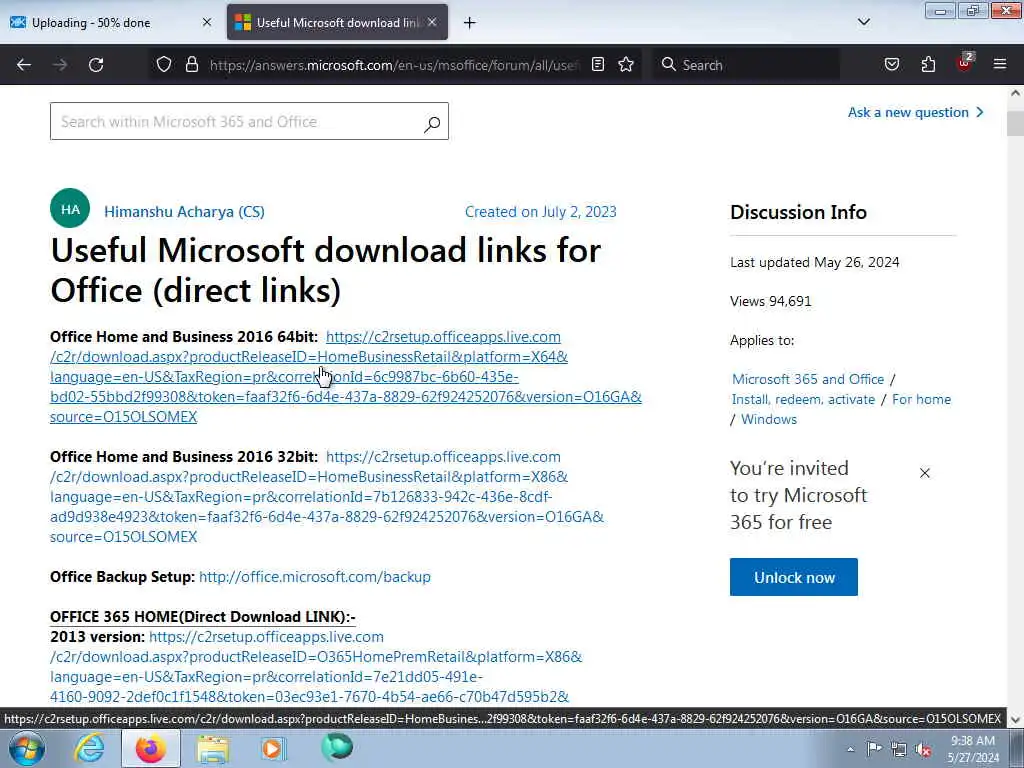Click the Last updated May 26, 2024 text
Screen dimensions: 1024x768
pyautogui.click(x=814, y=262)
